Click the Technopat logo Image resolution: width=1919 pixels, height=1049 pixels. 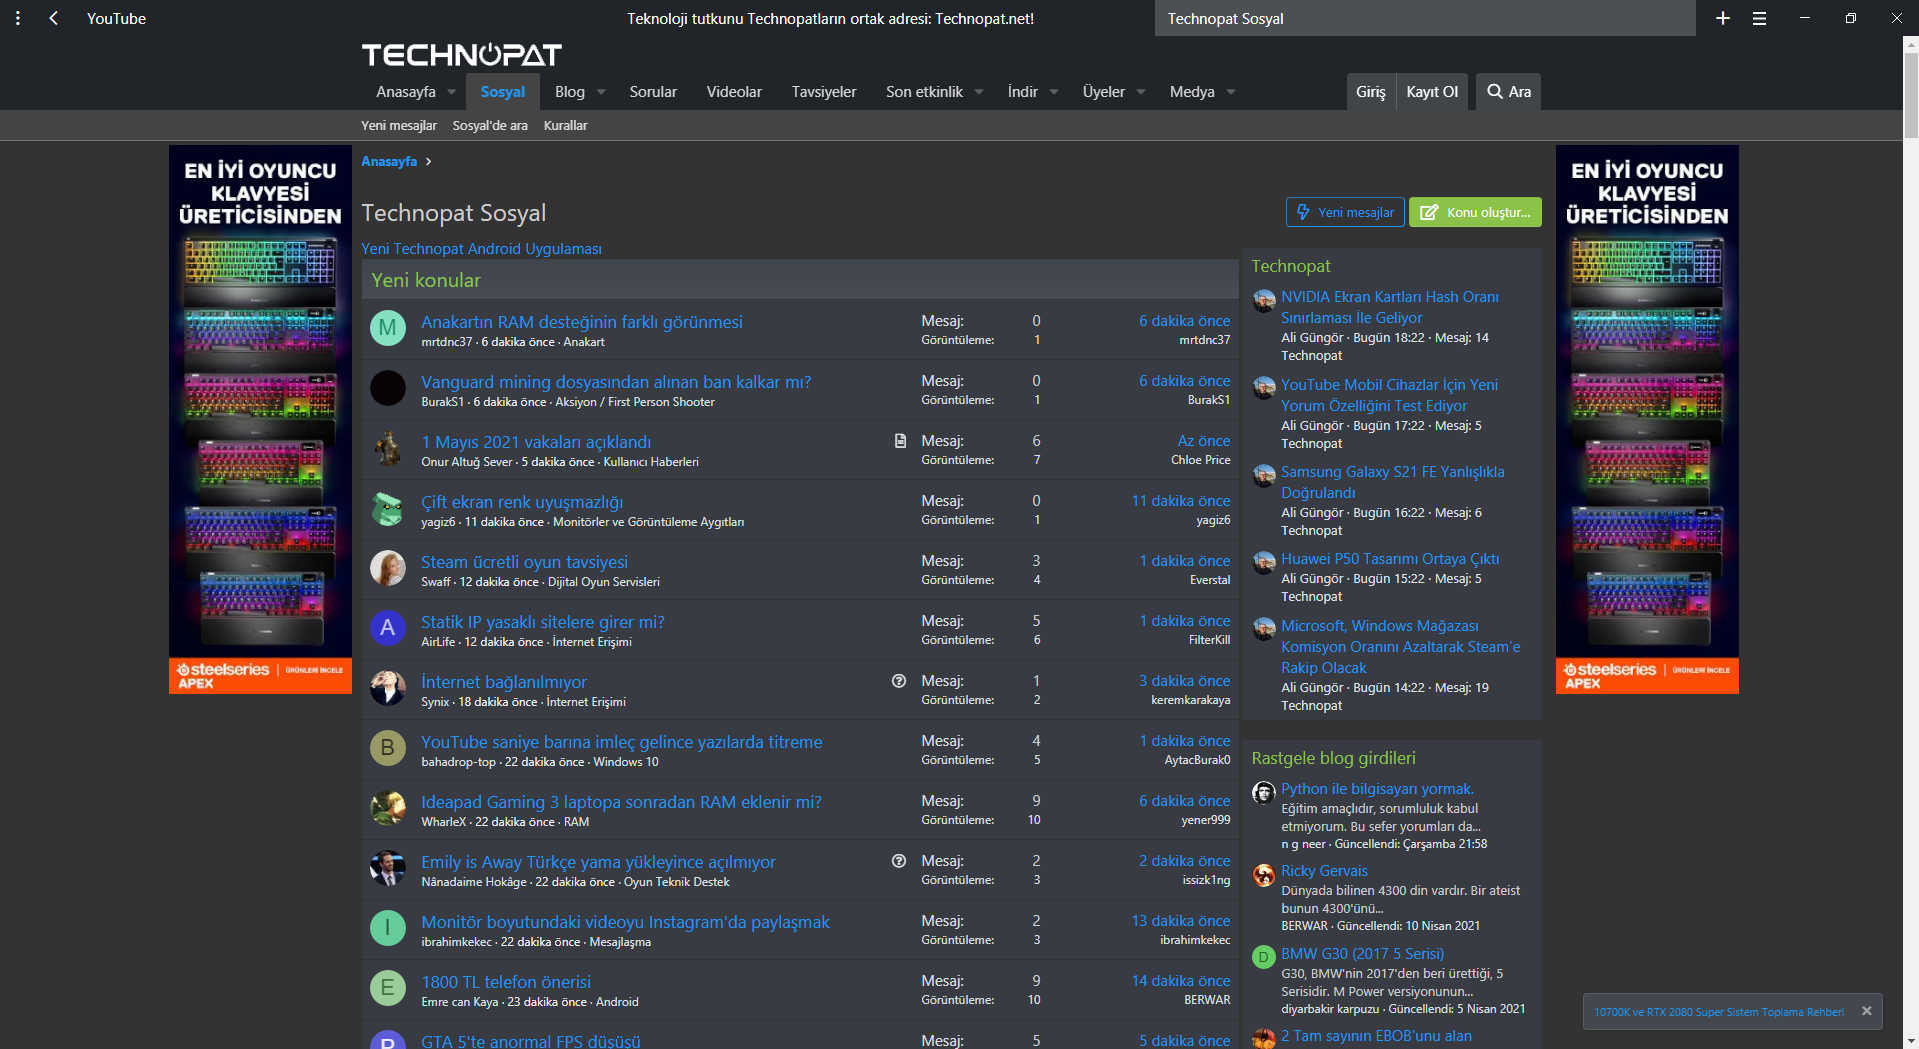pos(461,55)
